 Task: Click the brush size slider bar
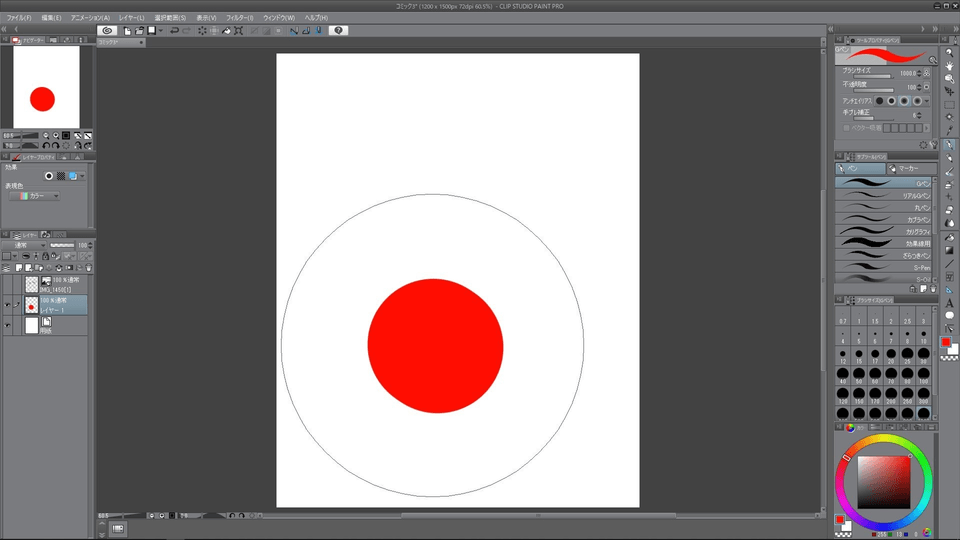pyautogui.click(x=870, y=77)
